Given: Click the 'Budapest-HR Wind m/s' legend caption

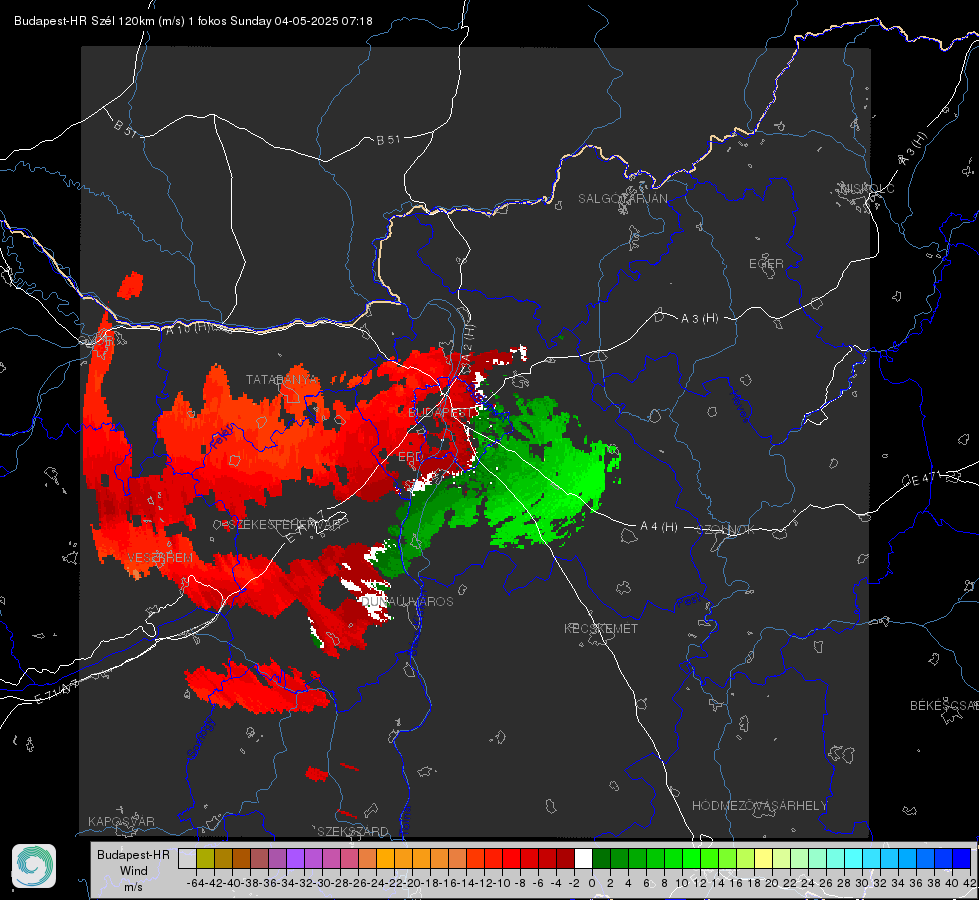Looking at the screenshot, I should (134, 870).
